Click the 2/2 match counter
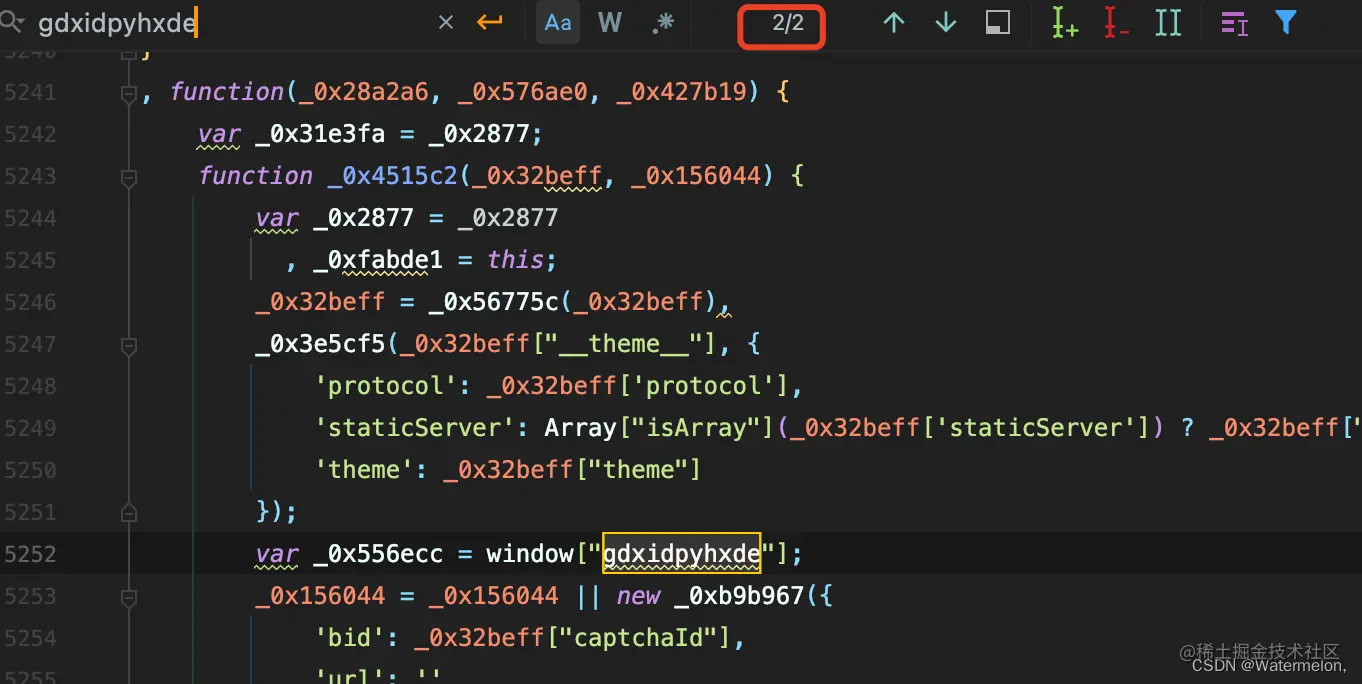Image resolution: width=1362 pixels, height=684 pixels. (x=787, y=24)
